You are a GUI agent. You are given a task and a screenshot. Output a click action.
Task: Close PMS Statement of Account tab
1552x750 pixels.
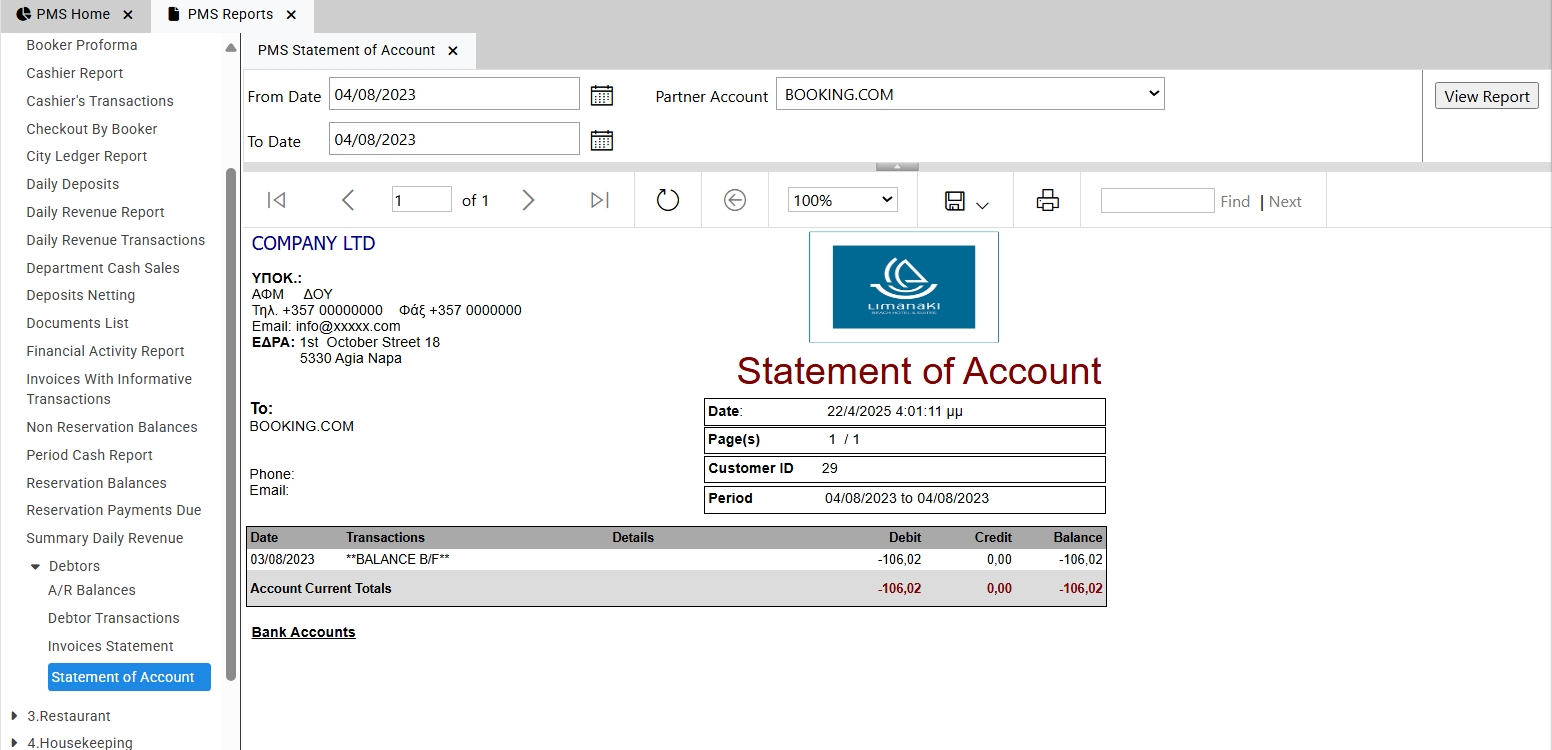452,50
